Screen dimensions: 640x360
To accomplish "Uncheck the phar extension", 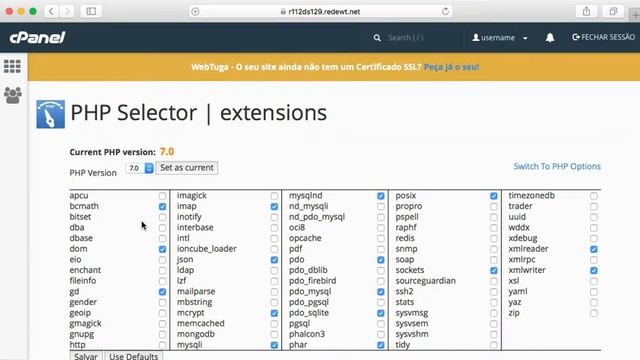I will coord(381,345).
